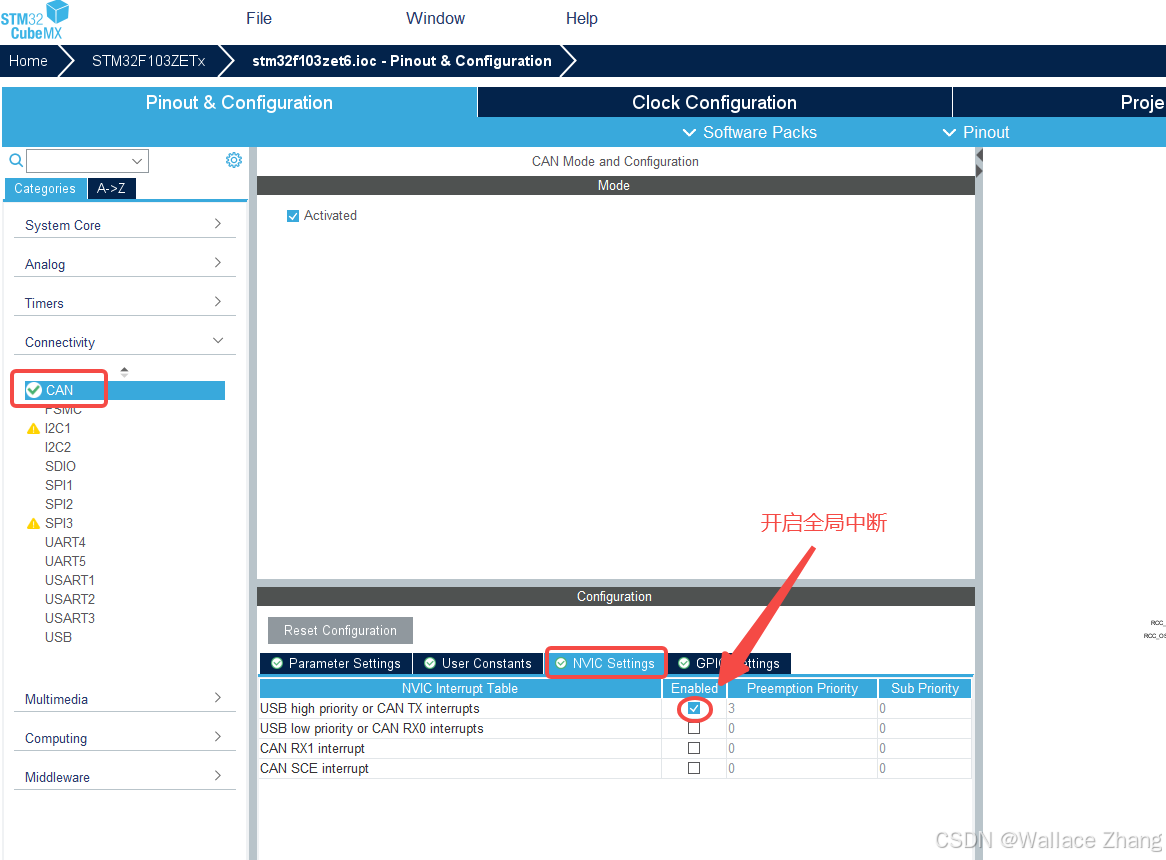
Task: Click the STM32F103ZETx breadcrumb
Action: click(x=148, y=61)
